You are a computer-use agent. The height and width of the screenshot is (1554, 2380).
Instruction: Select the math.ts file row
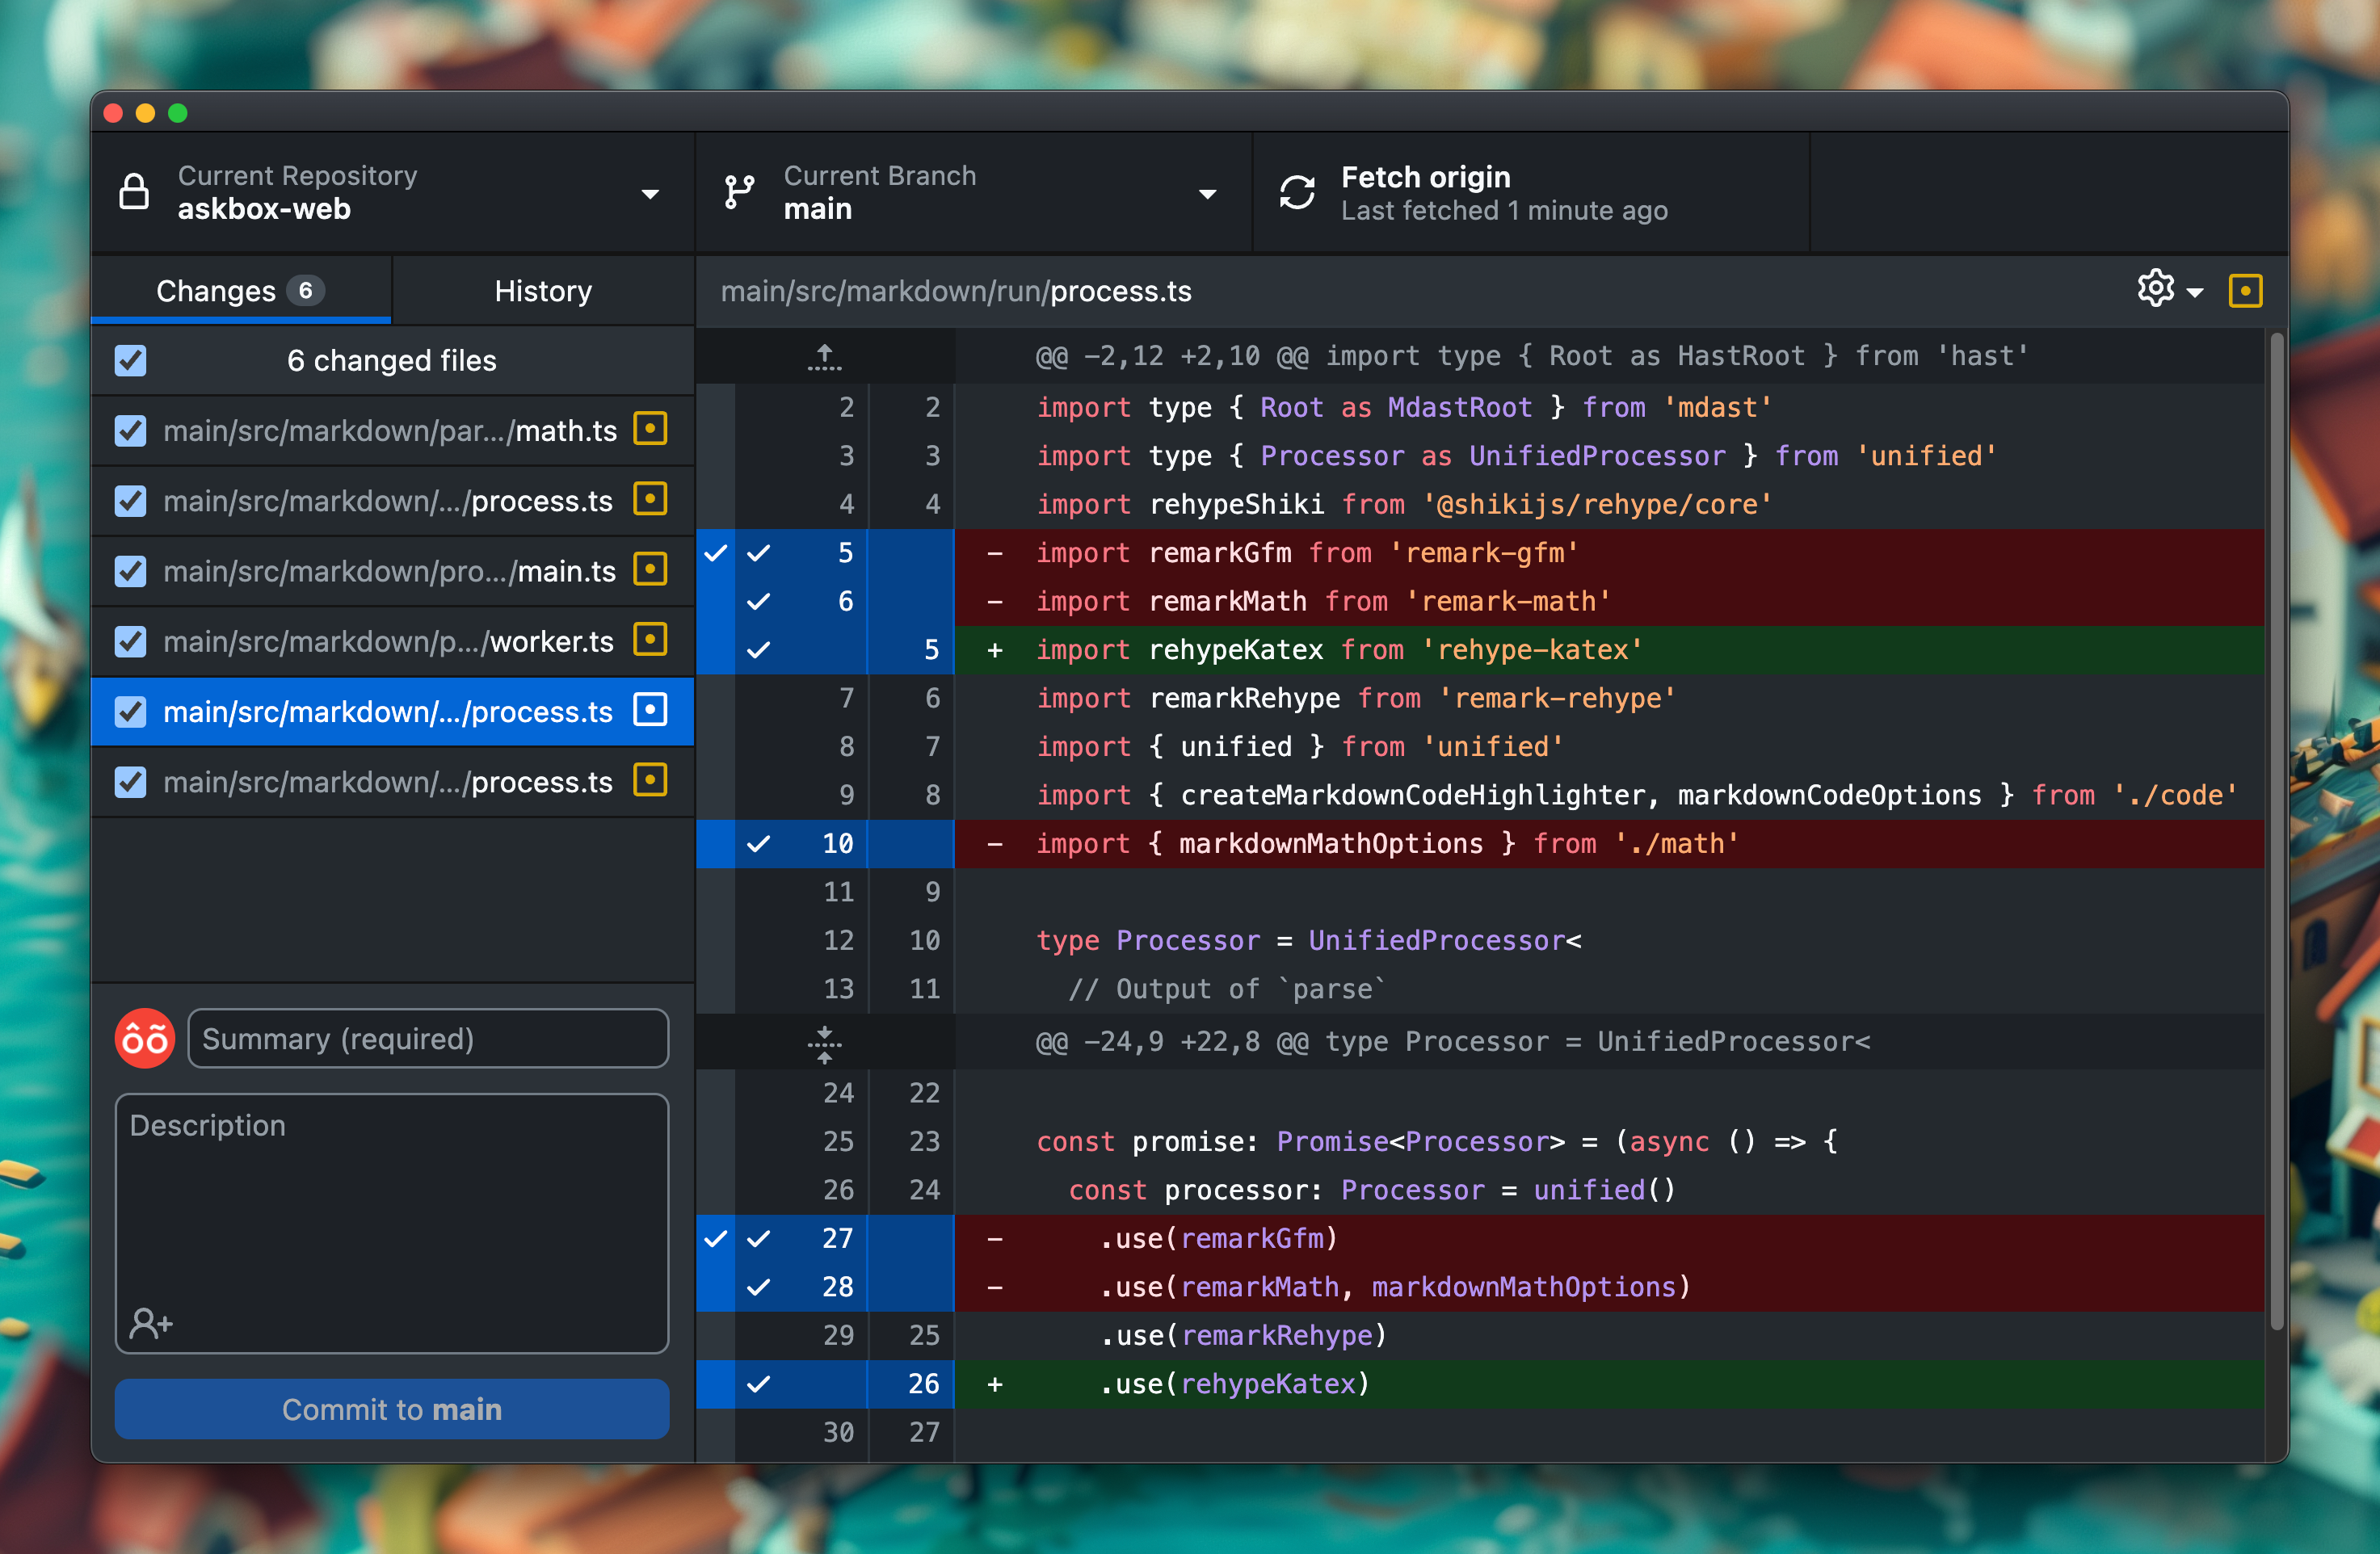tap(393, 431)
